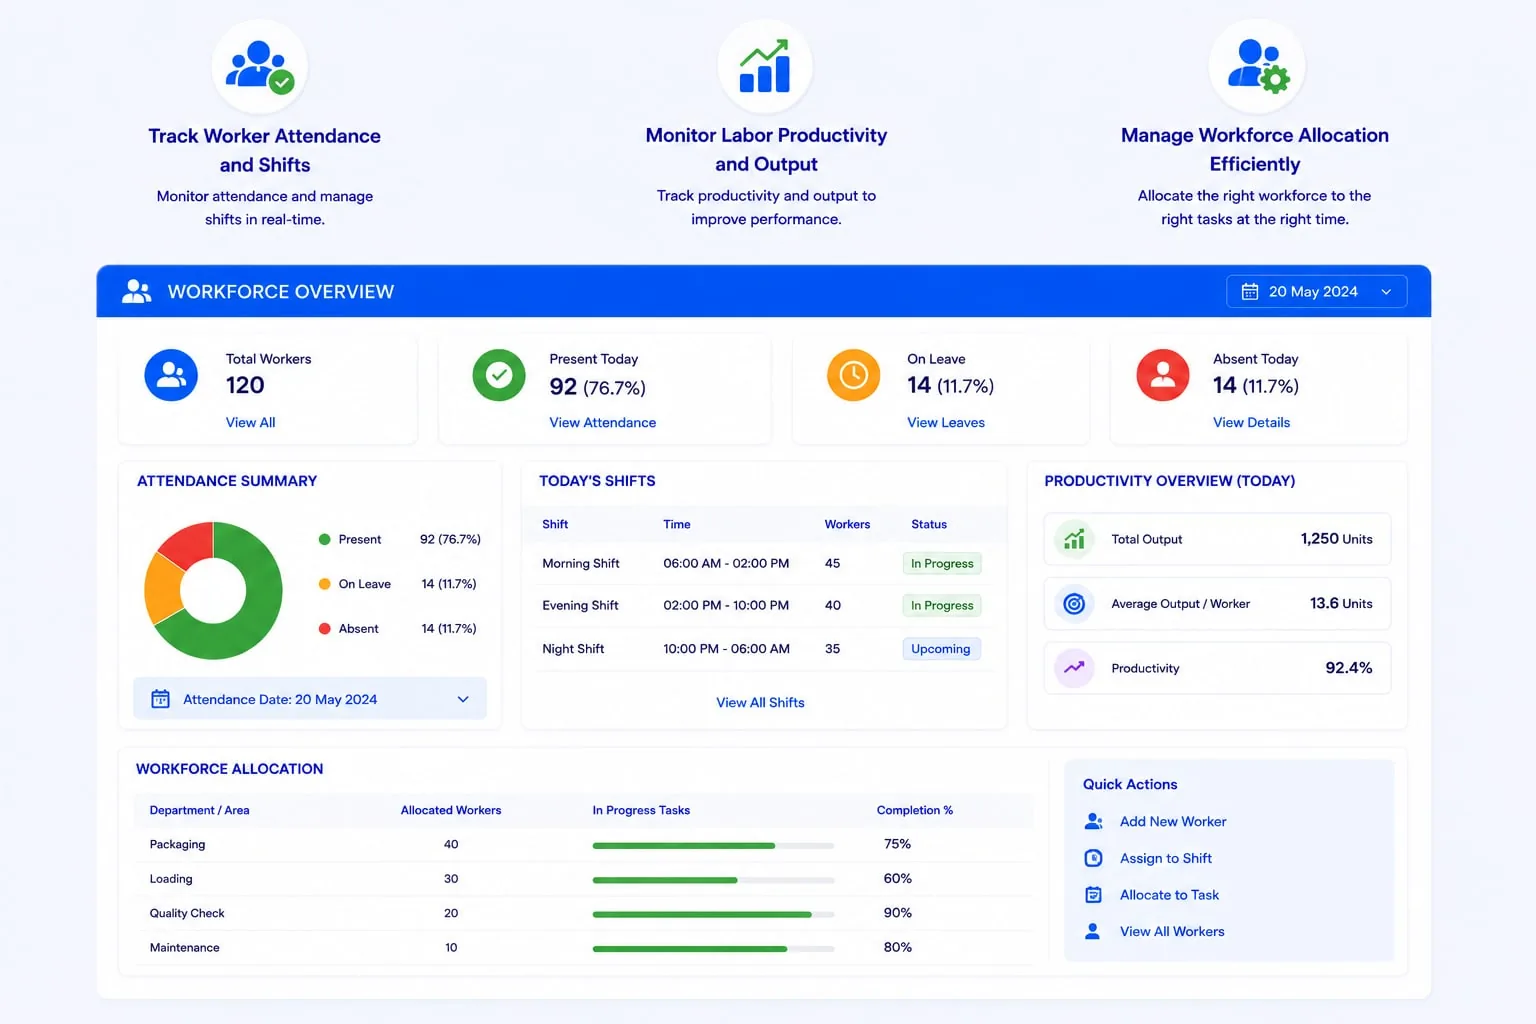Click the Evening Shift In Progress badge
This screenshot has width=1536, height=1024.
coord(942,605)
